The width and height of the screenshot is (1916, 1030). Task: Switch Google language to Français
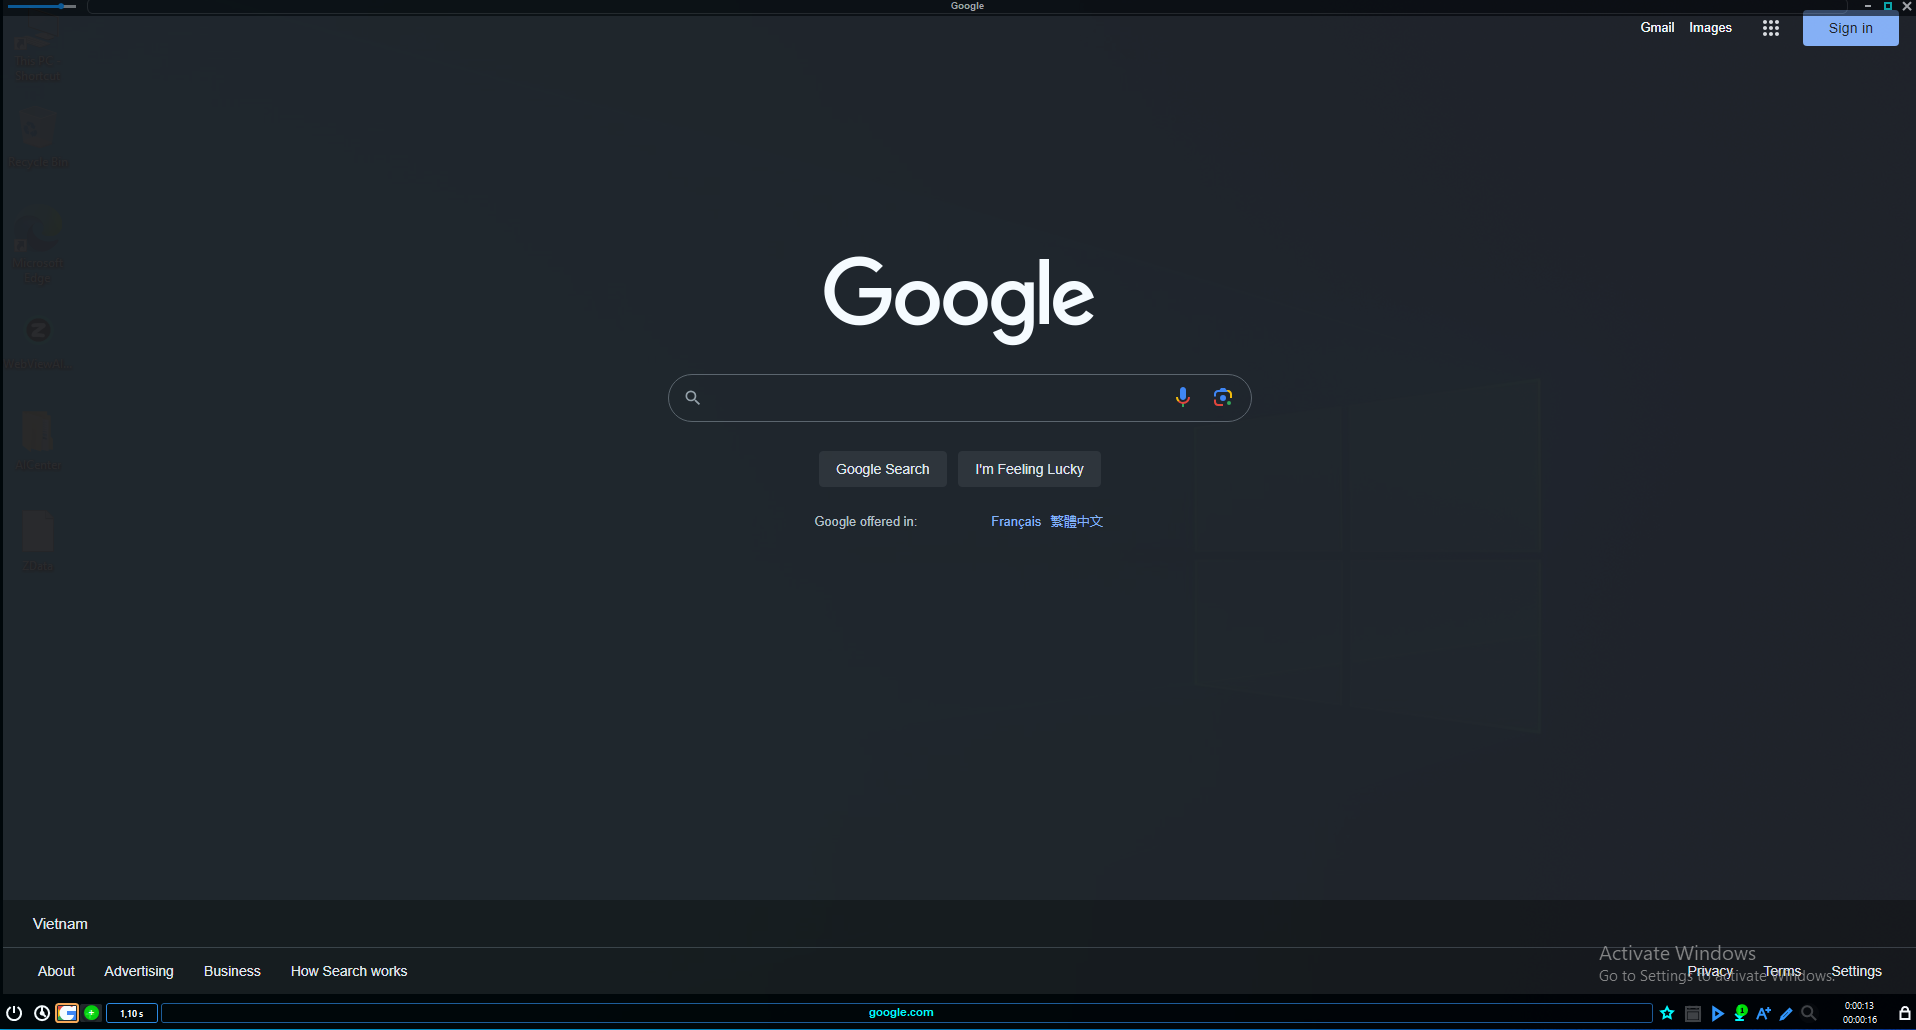[x=1015, y=522]
